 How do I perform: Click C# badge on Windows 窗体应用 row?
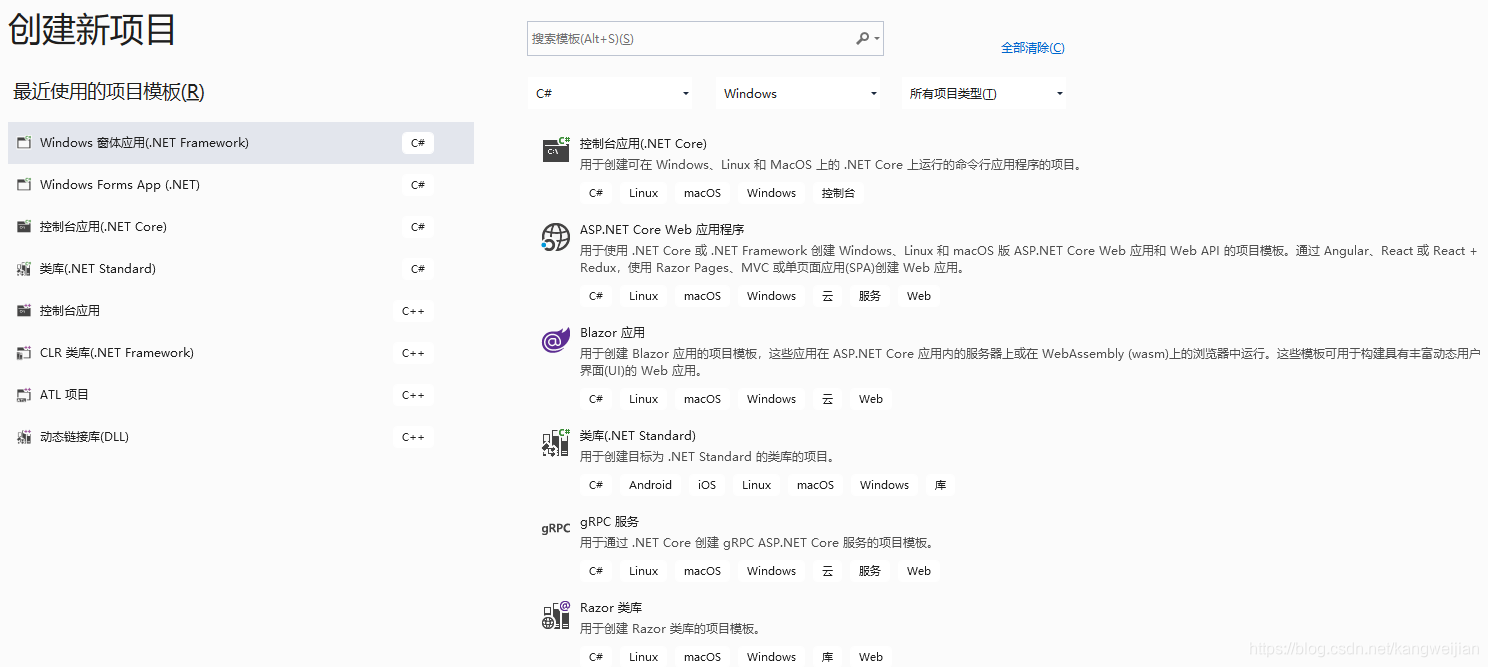[x=418, y=143]
